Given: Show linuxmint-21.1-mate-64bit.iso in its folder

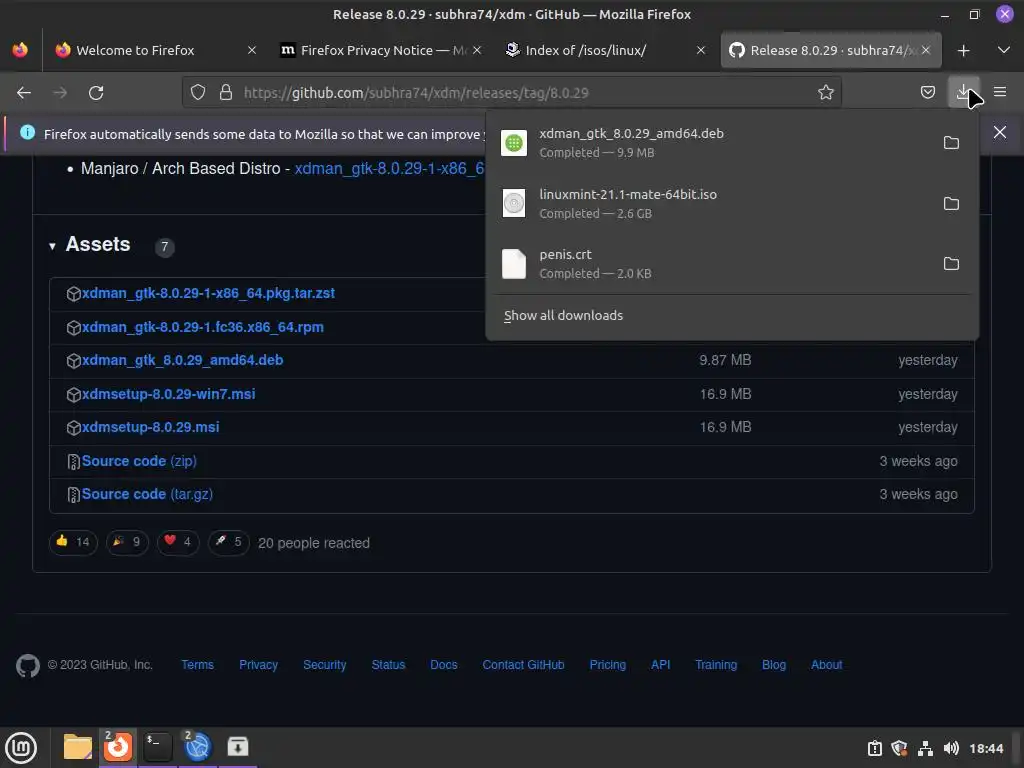Looking at the screenshot, I should [x=952, y=204].
